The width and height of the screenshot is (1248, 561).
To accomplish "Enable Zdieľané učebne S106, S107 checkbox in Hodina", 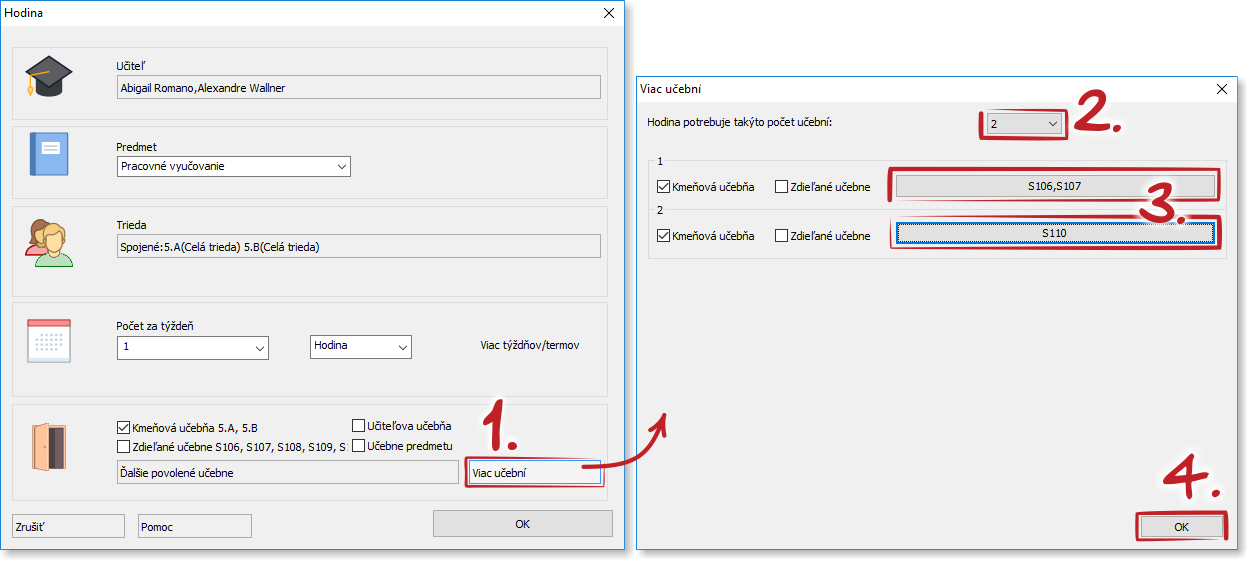I will [124, 447].
